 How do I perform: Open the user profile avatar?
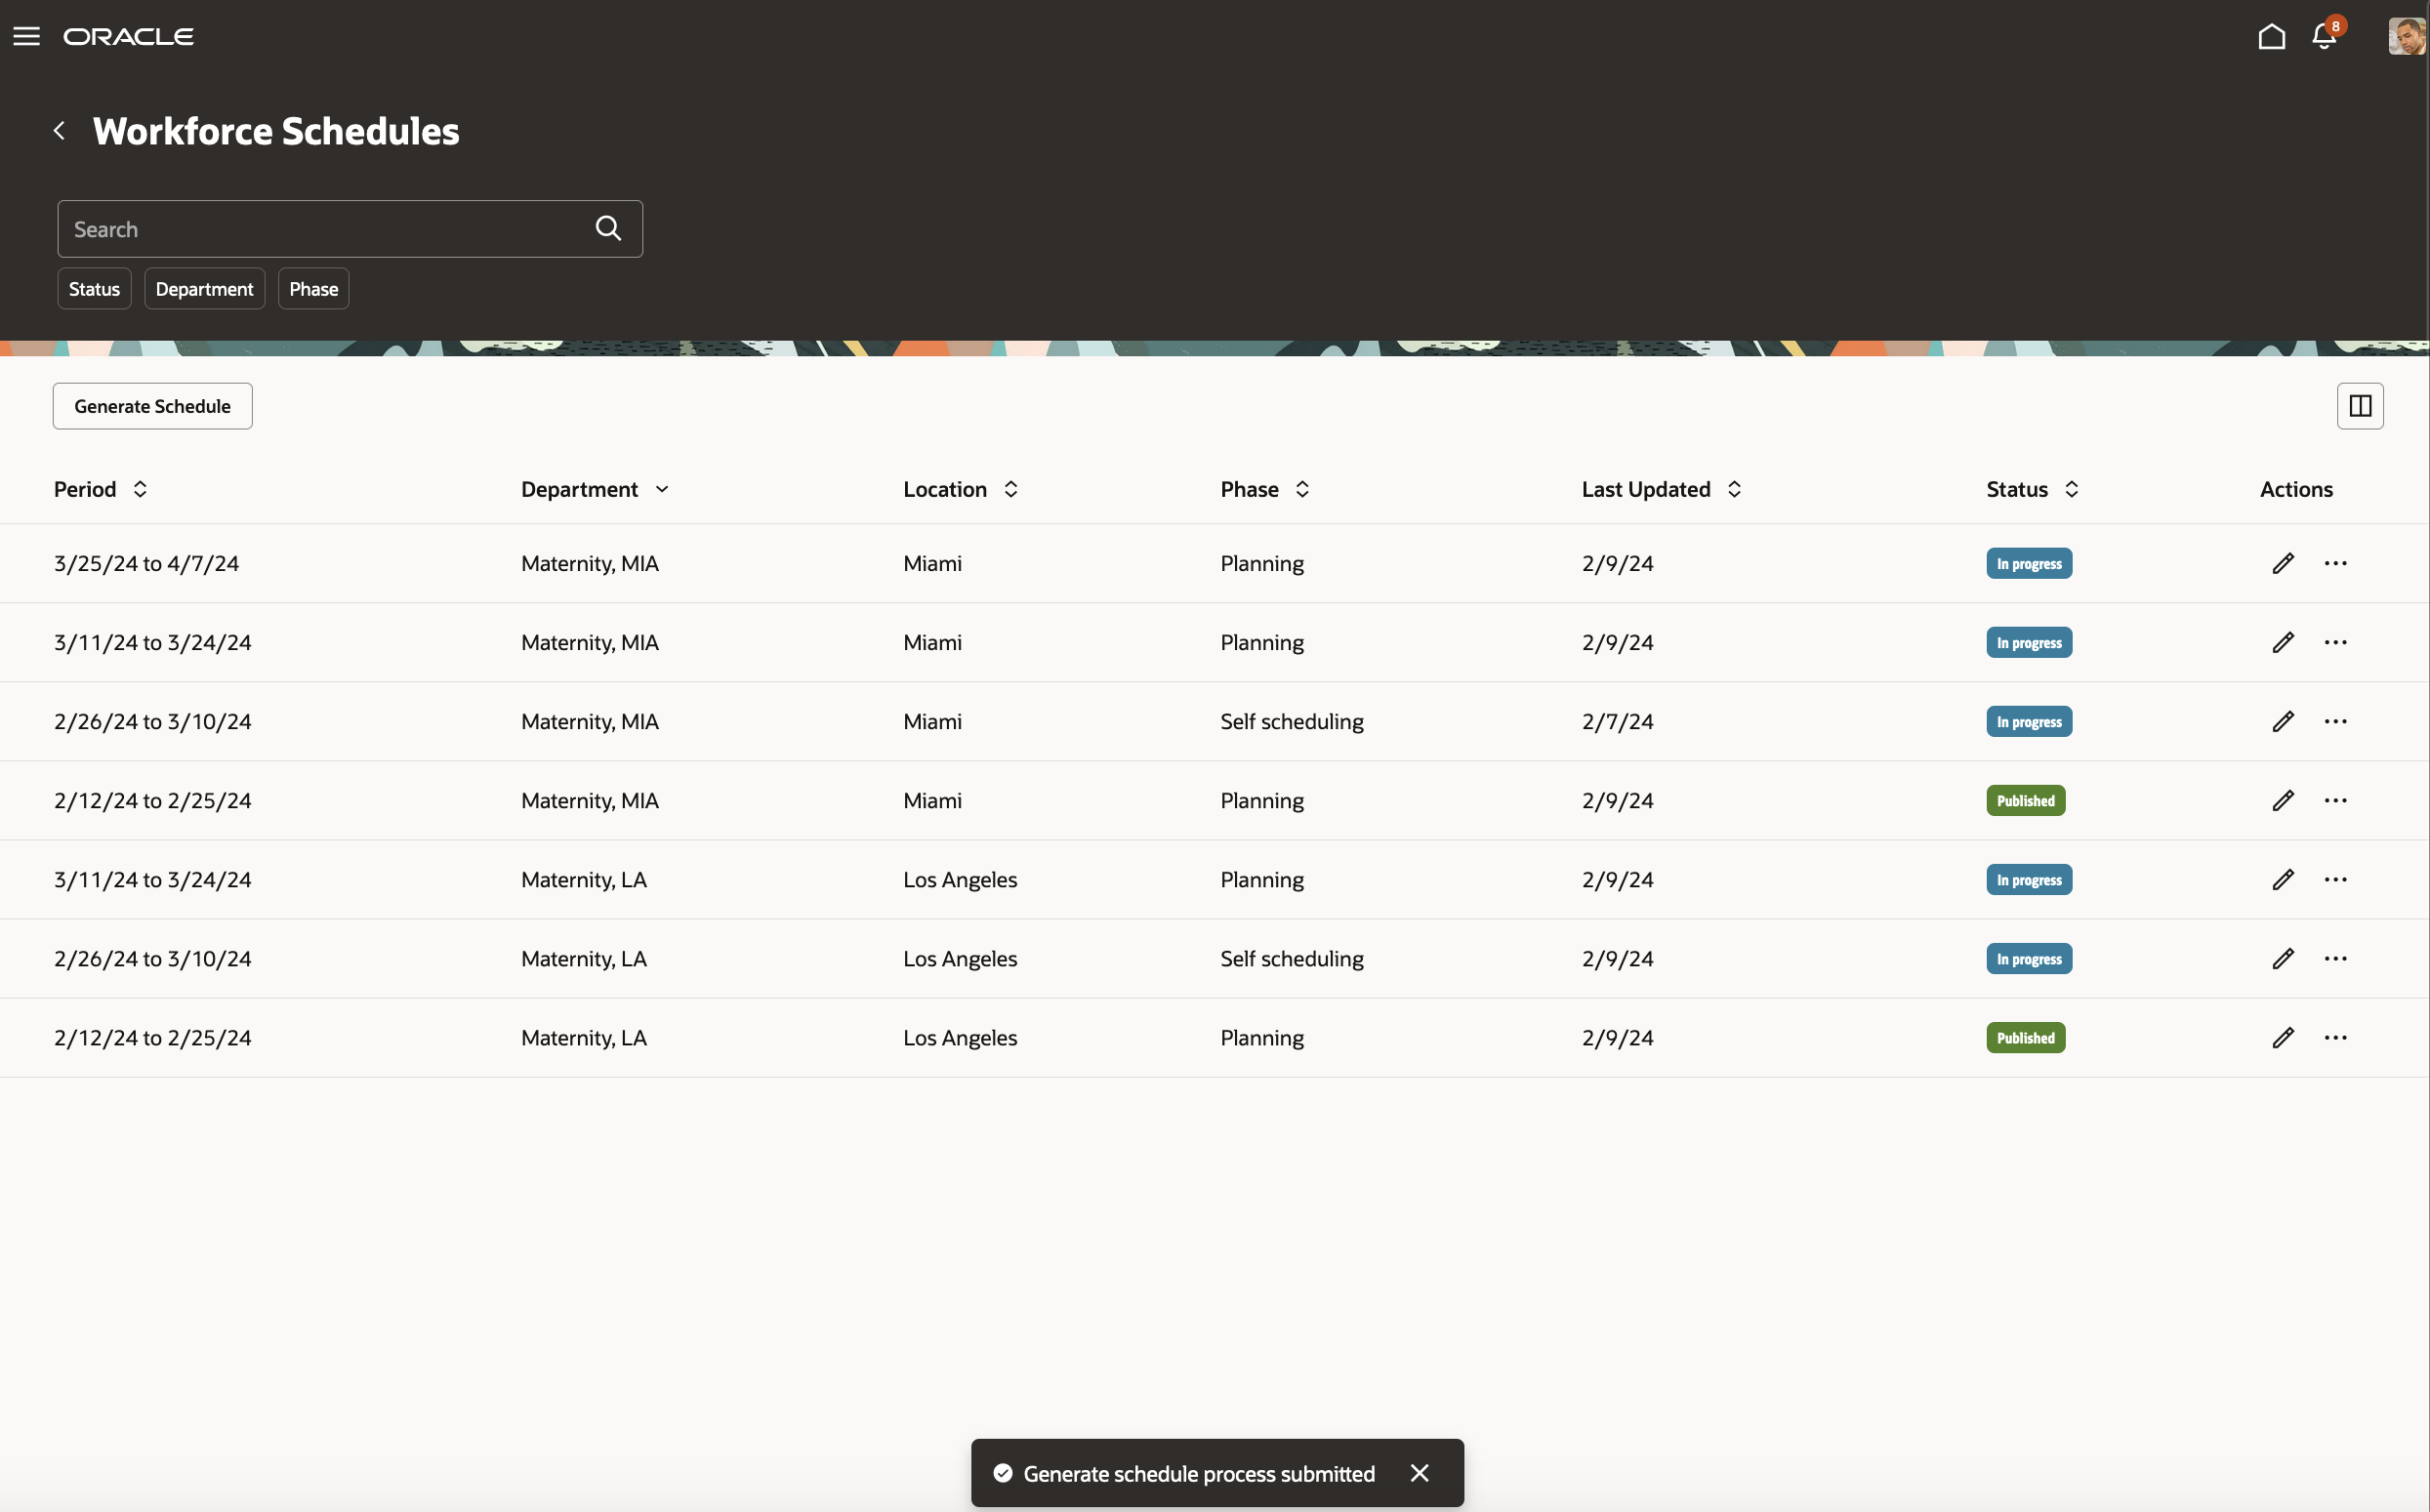pyautogui.click(x=2405, y=37)
